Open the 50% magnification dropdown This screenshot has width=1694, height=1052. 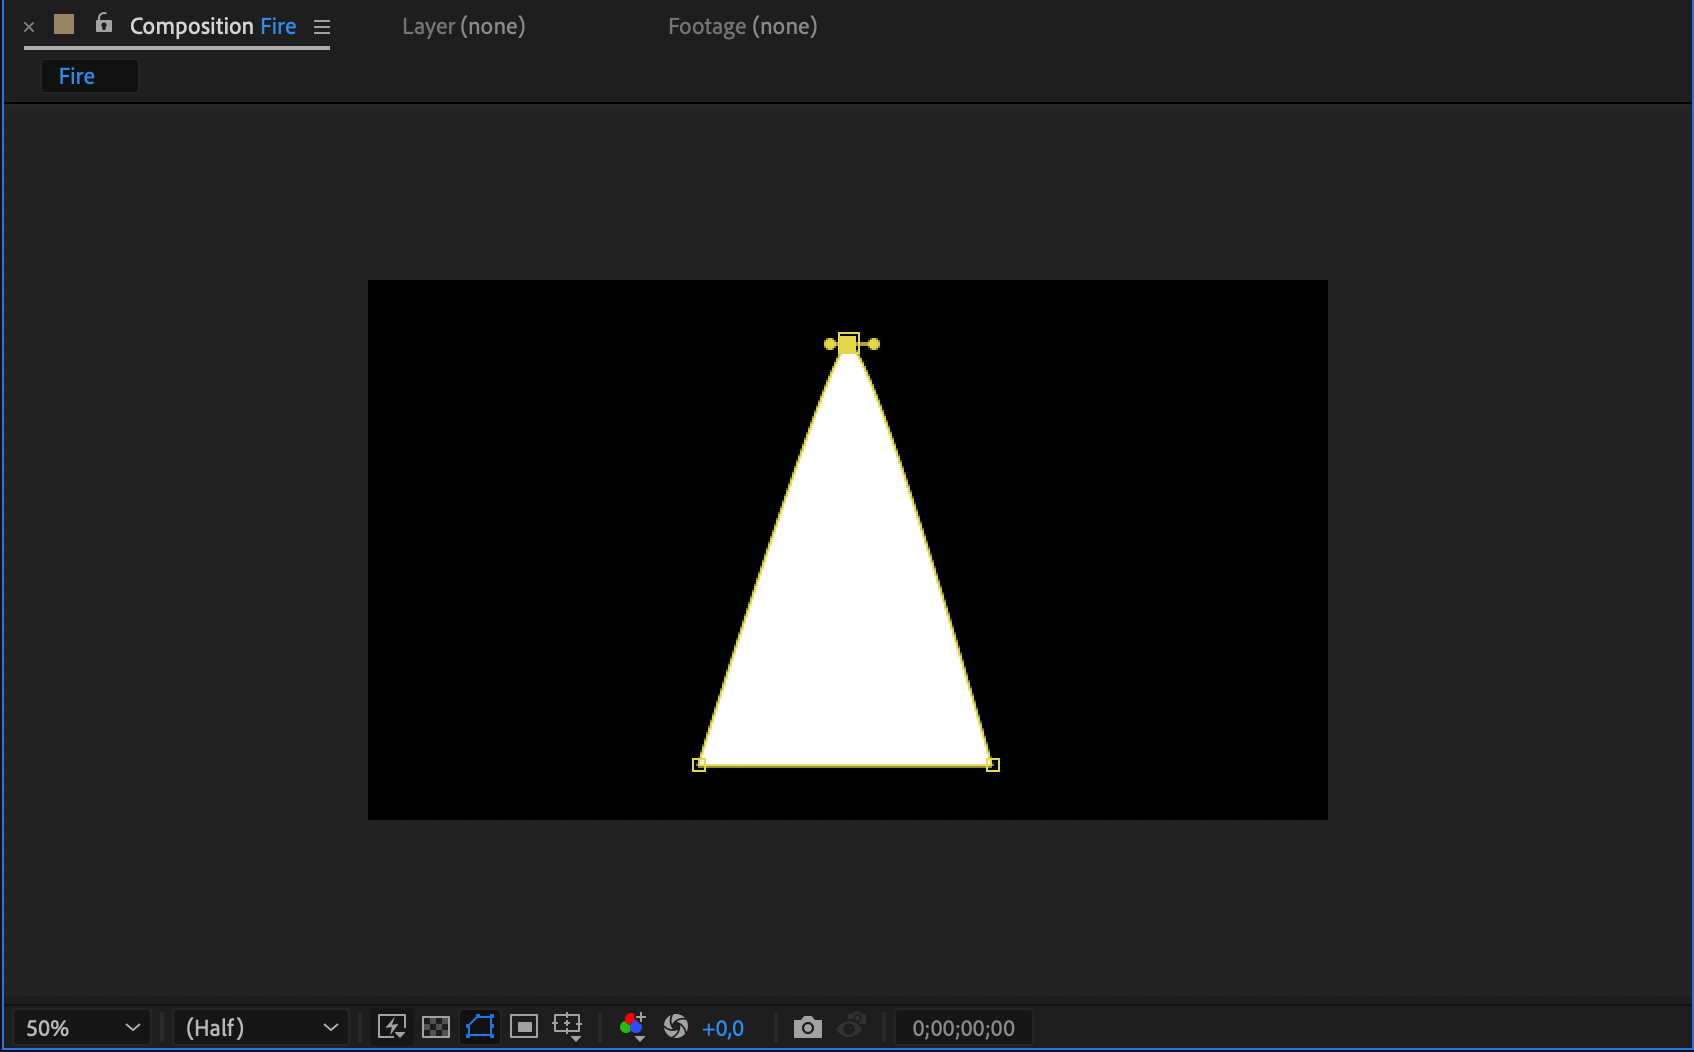pyautogui.click(x=81, y=1028)
